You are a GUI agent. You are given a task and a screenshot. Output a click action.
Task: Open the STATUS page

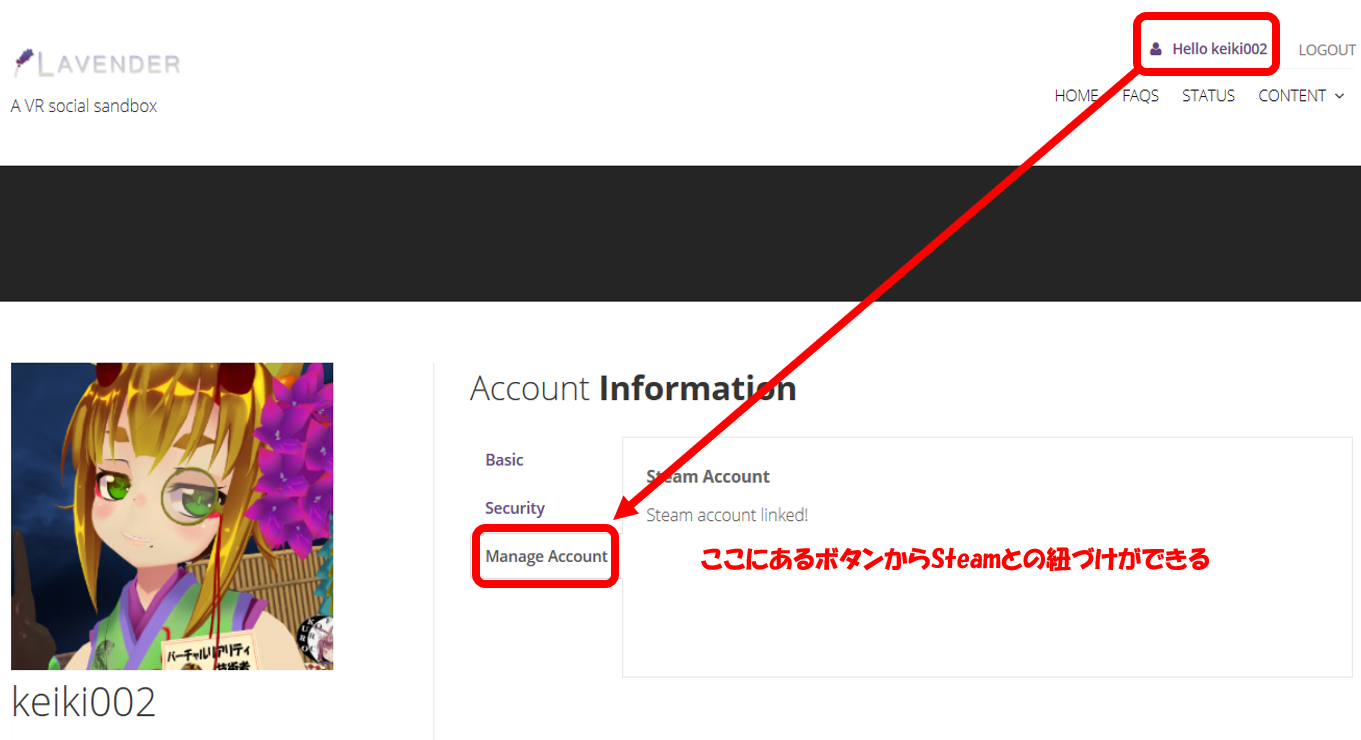[1208, 96]
